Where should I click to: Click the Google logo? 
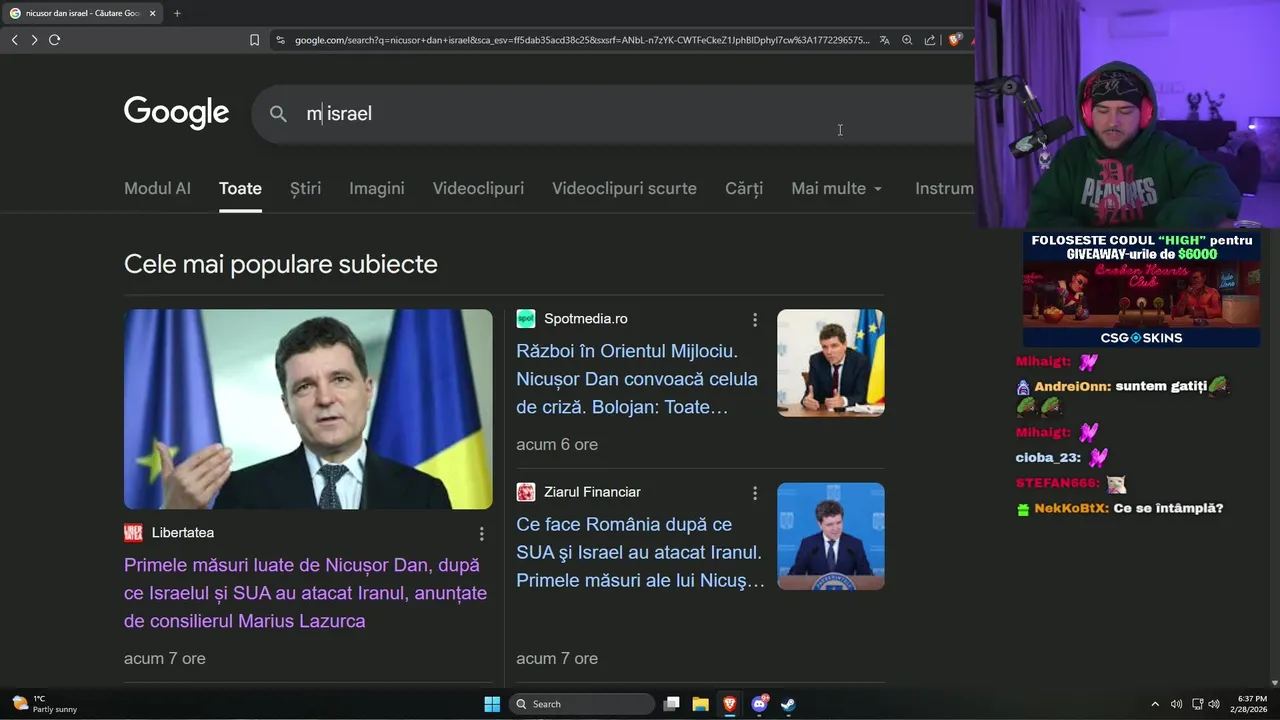click(176, 113)
